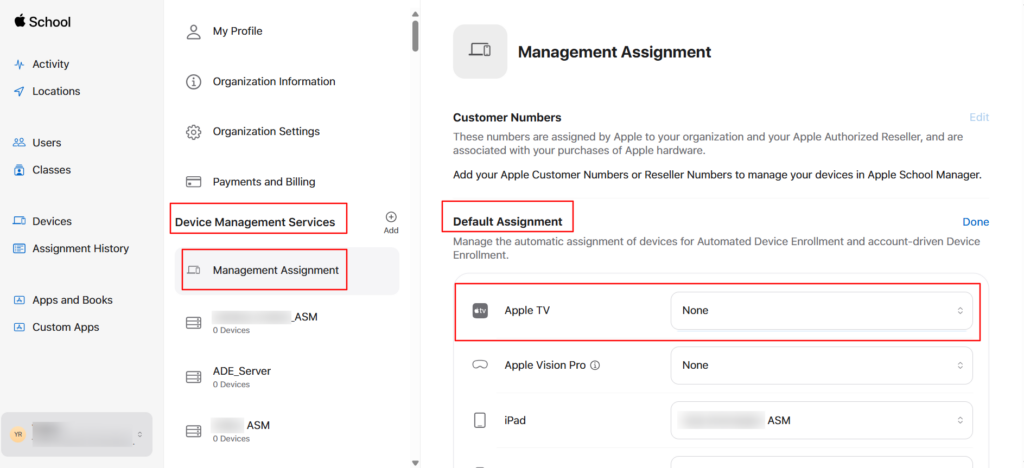The width and height of the screenshot is (1024, 468).
Task: Click the Locations arrow icon
Action: coord(19,91)
